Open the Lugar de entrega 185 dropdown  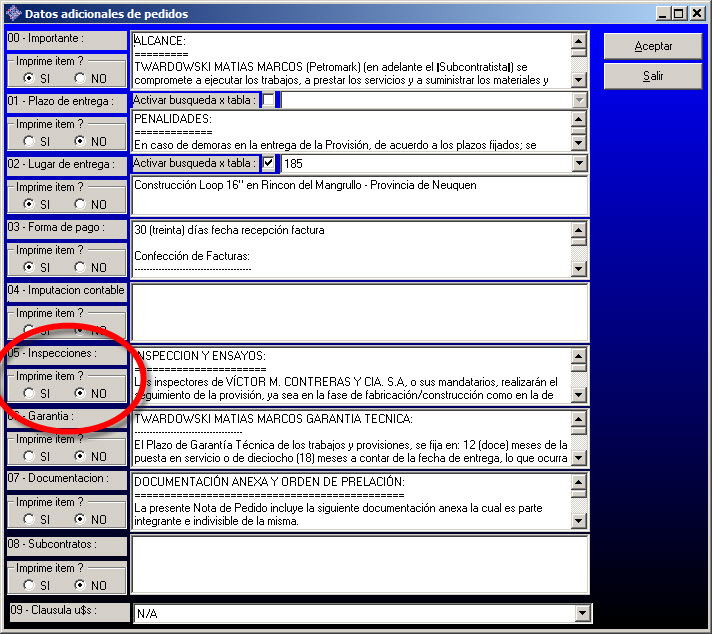[579, 163]
